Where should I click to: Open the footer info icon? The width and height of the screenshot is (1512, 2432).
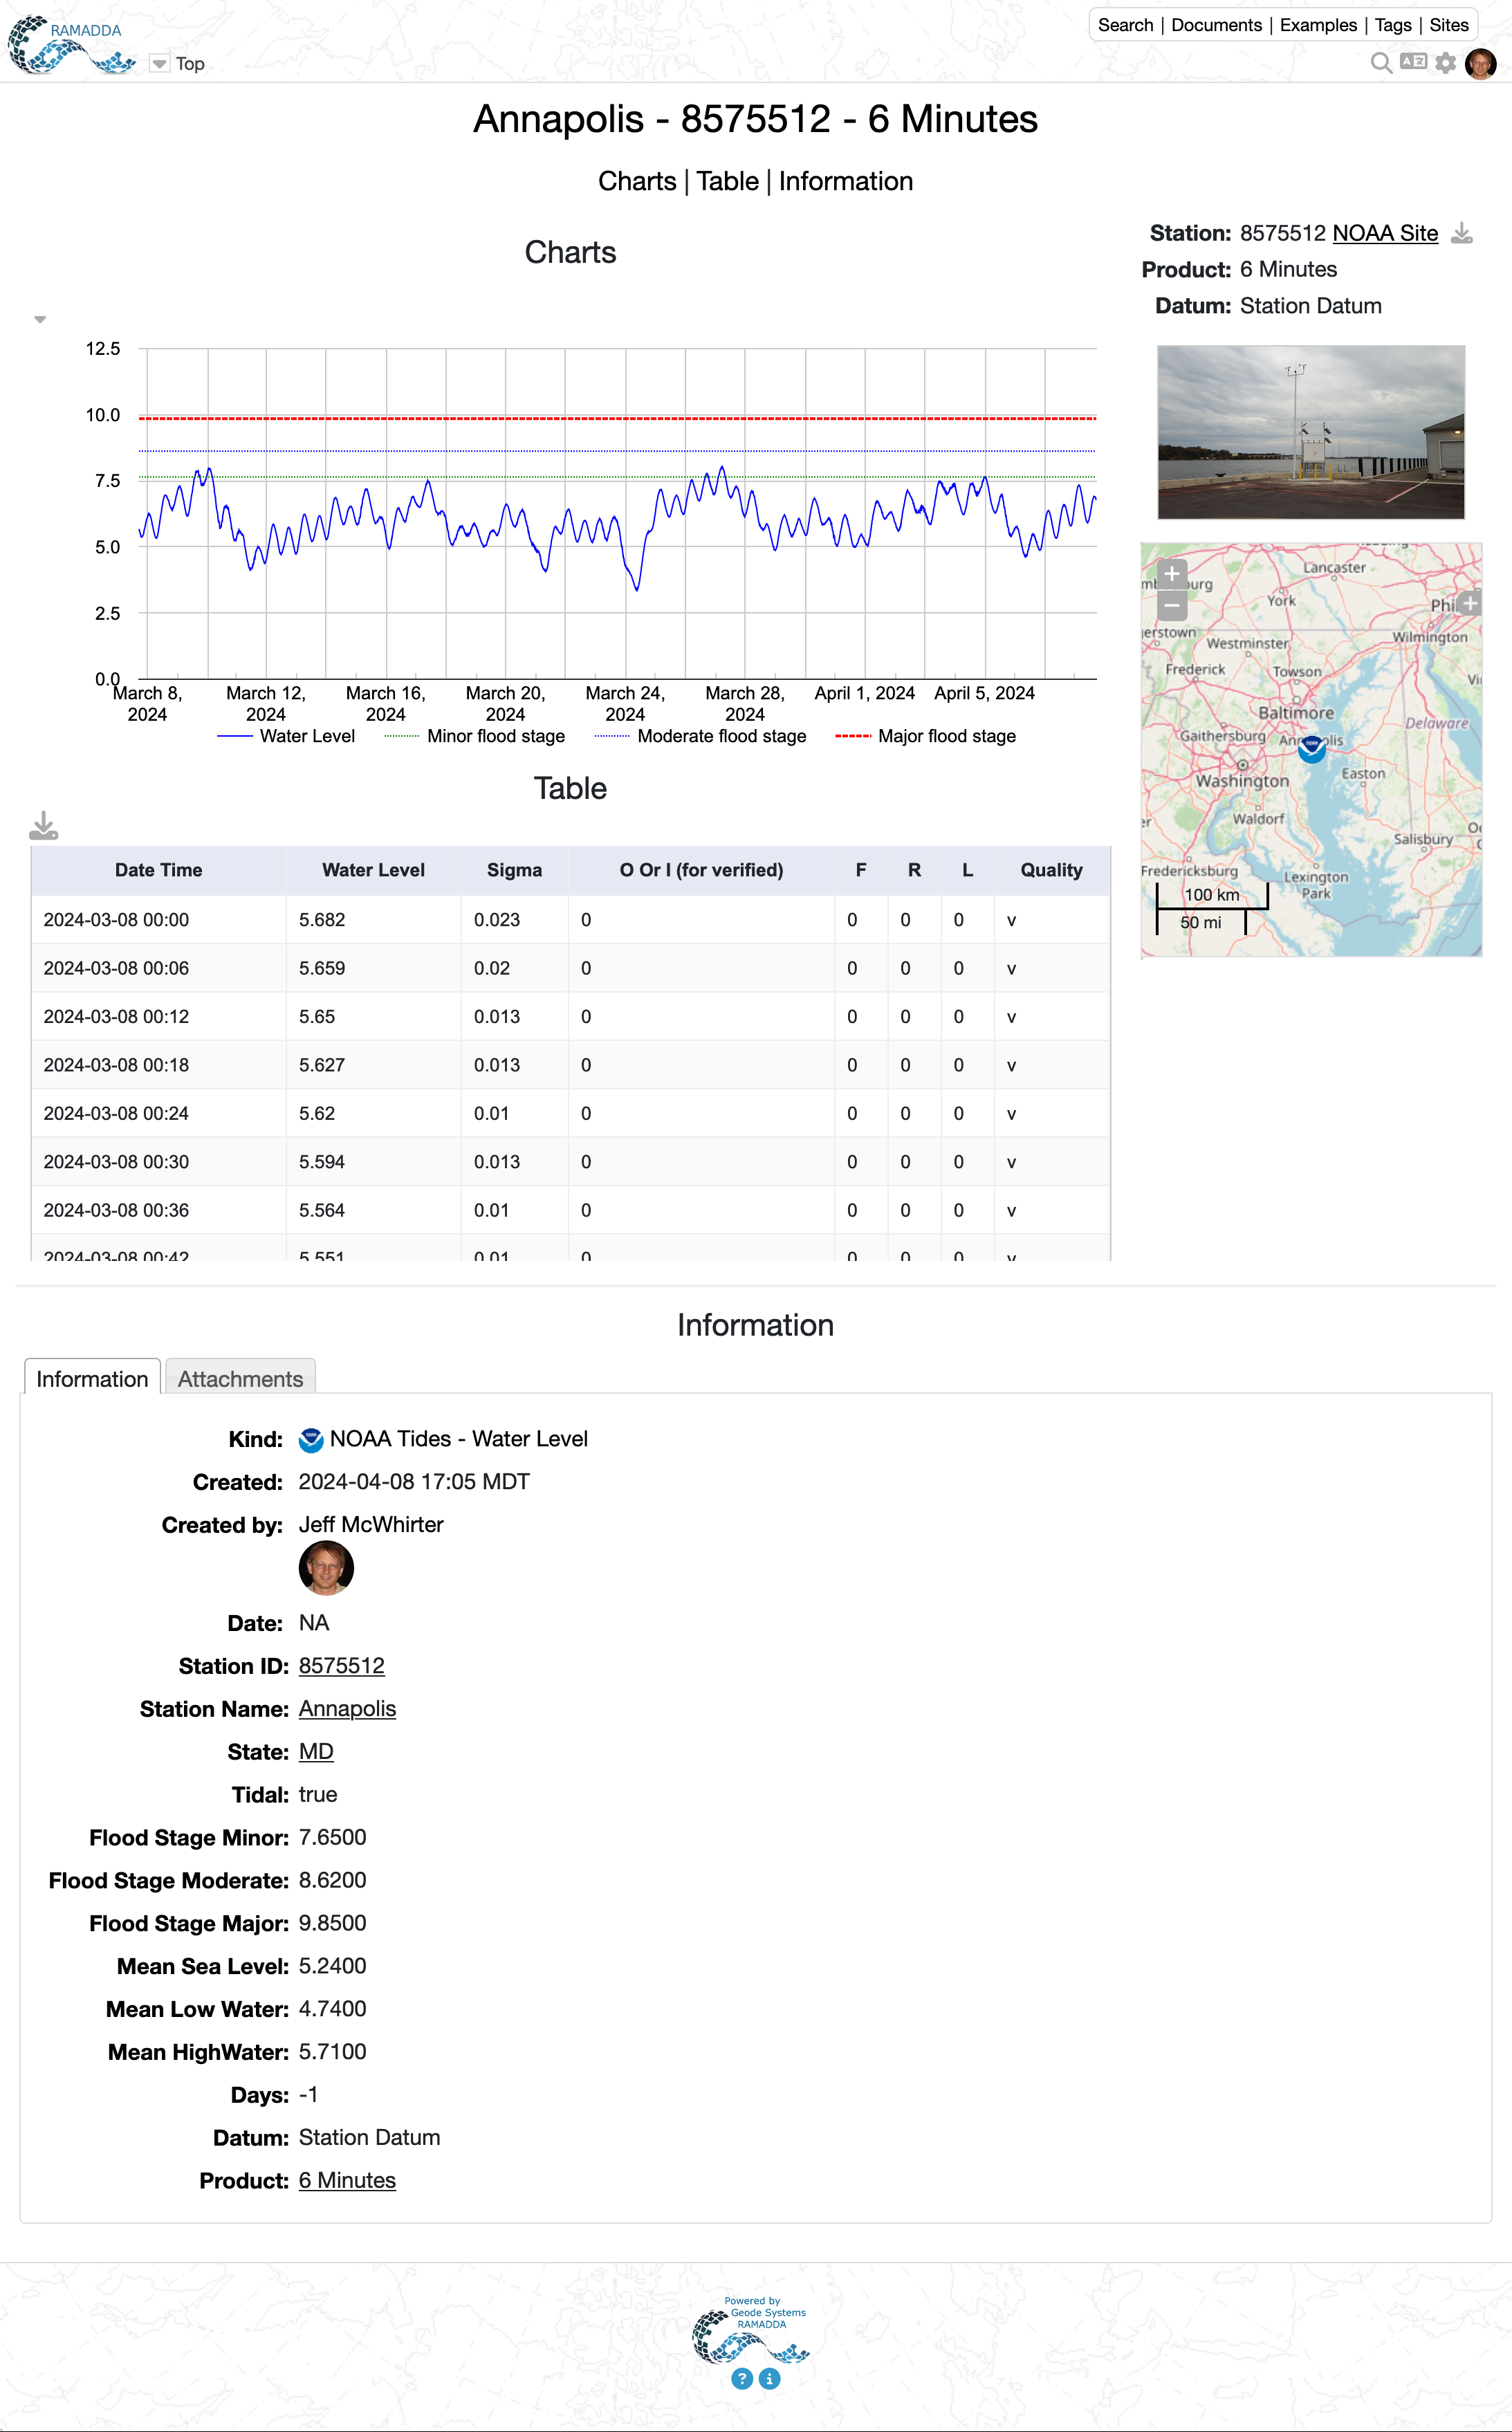769,2379
